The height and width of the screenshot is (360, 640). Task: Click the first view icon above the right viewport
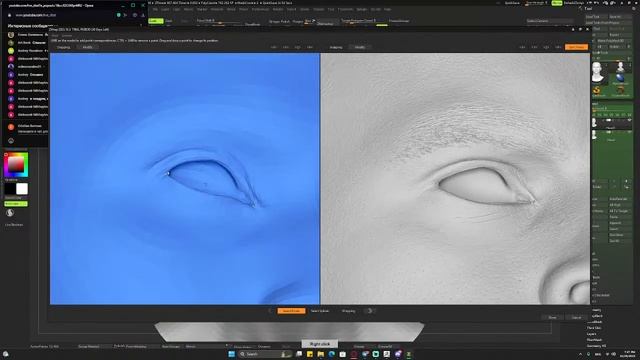(x=522, y=47)
